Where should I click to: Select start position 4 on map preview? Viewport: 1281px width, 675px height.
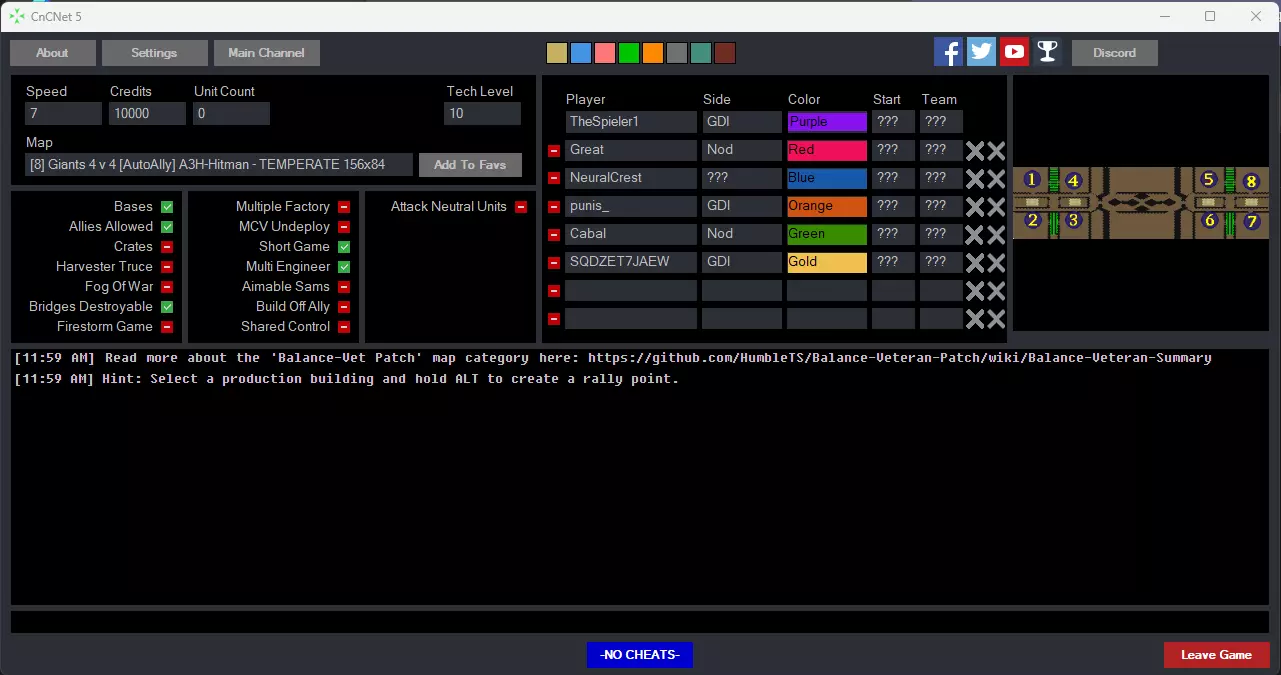[1073, 181]
